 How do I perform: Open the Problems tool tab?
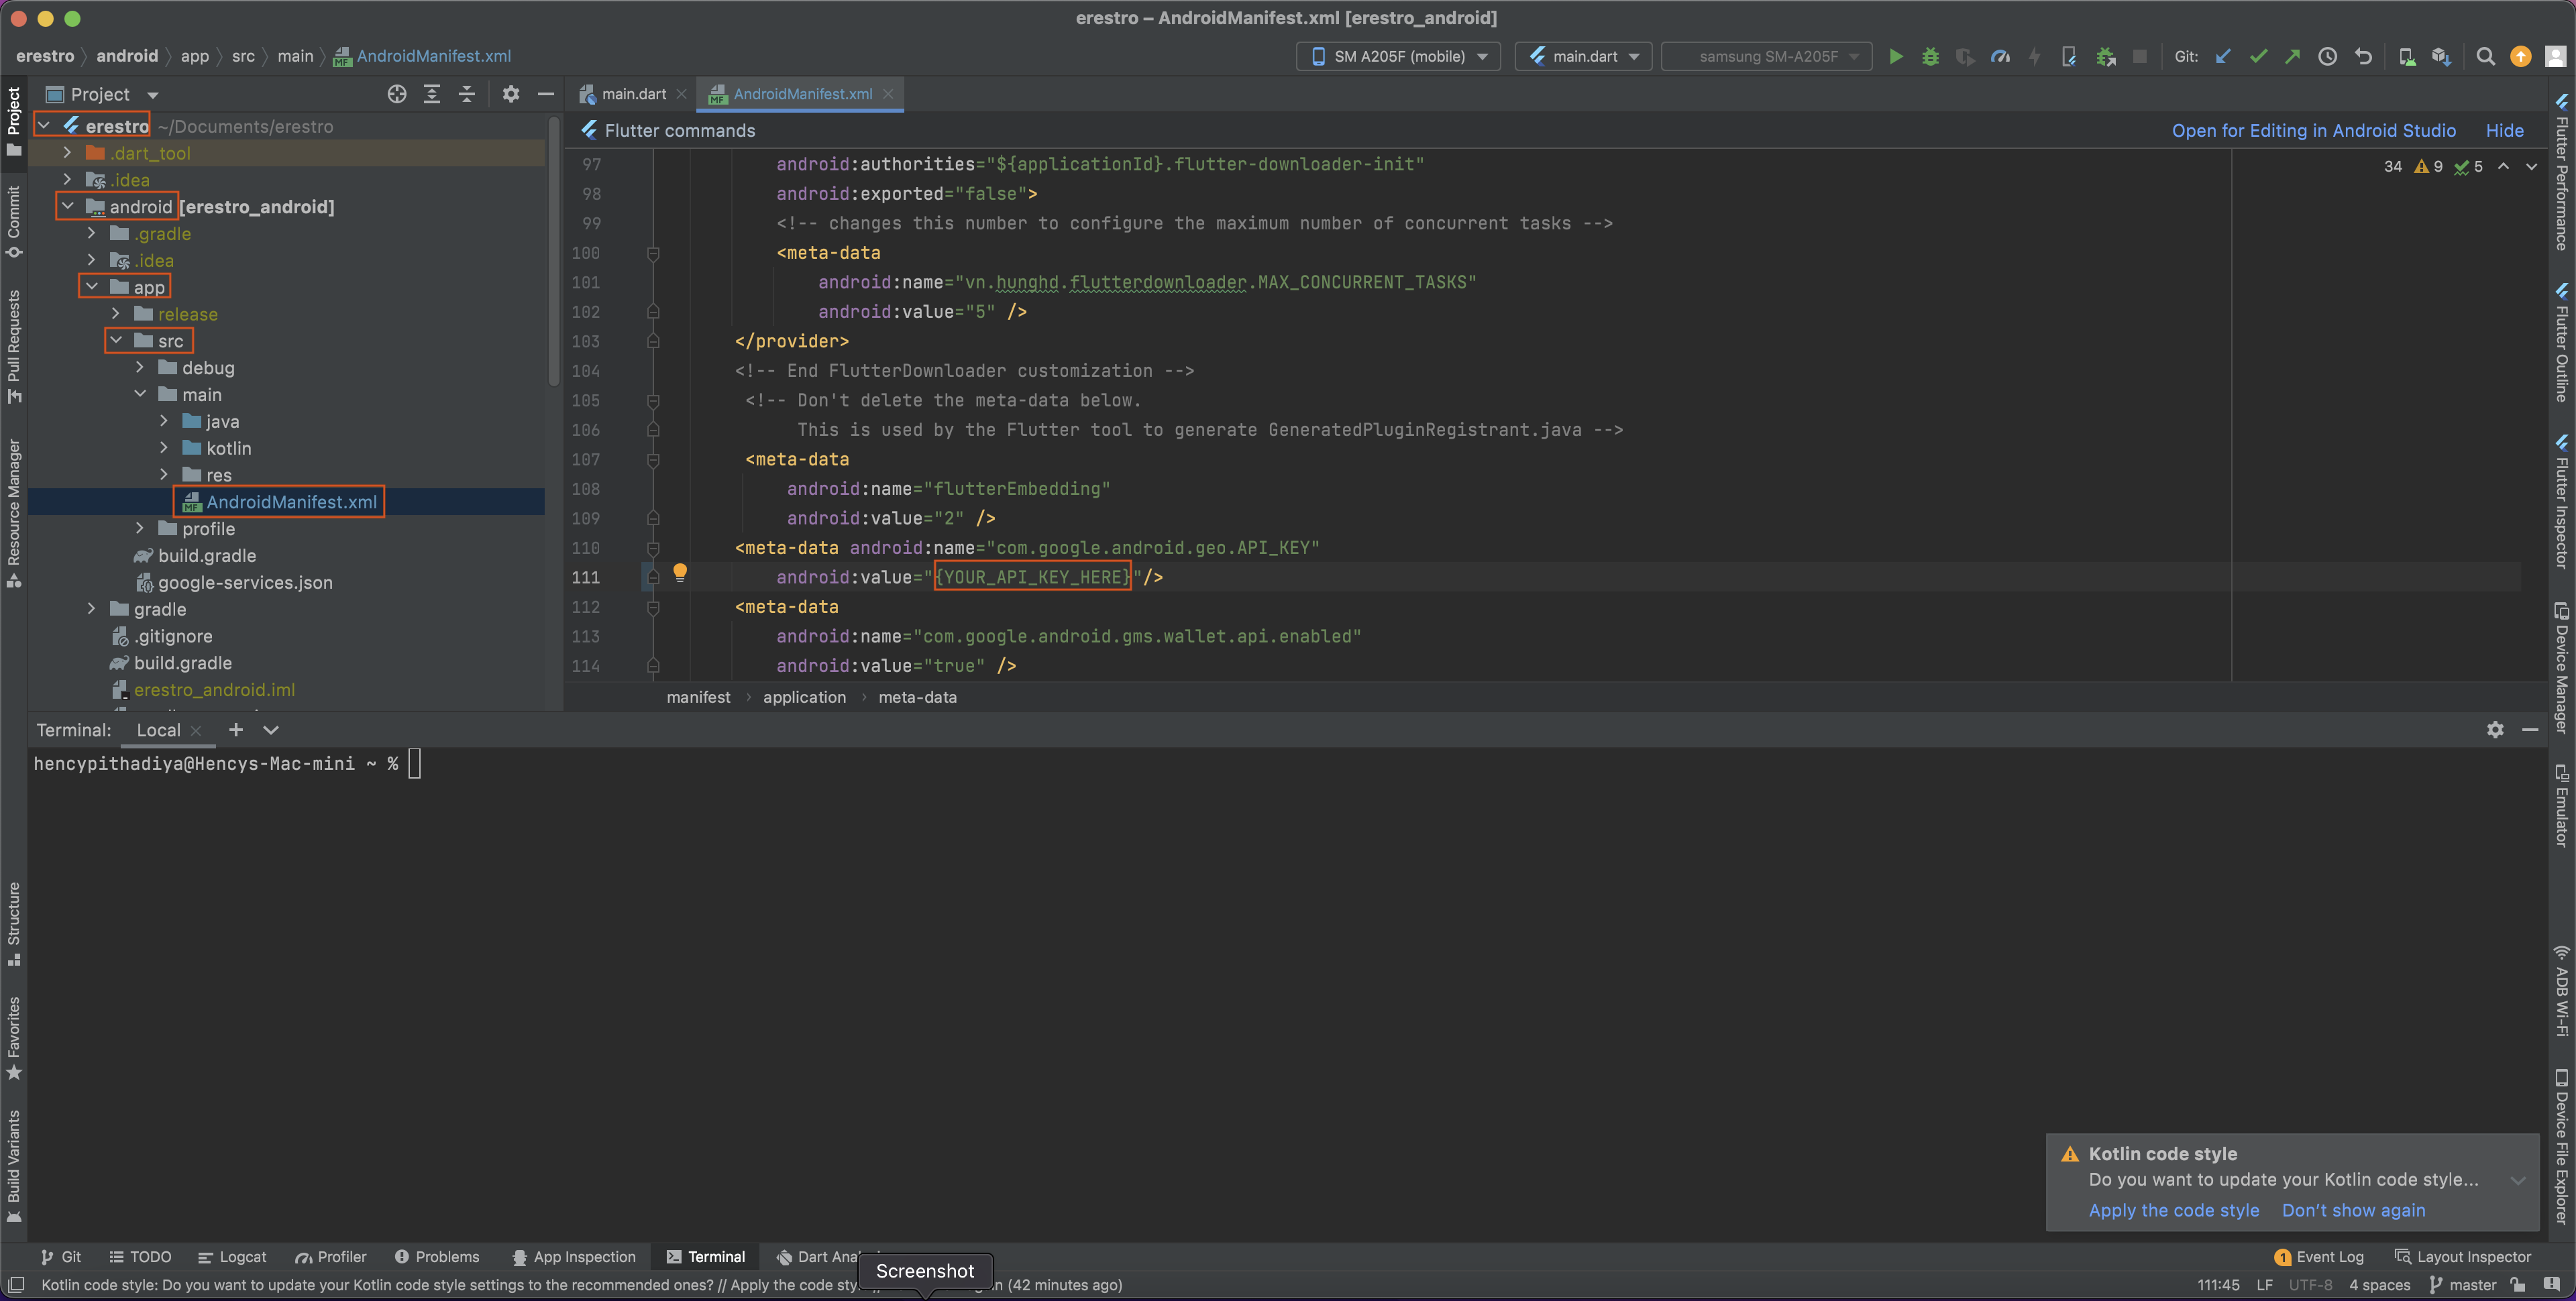437,1257
